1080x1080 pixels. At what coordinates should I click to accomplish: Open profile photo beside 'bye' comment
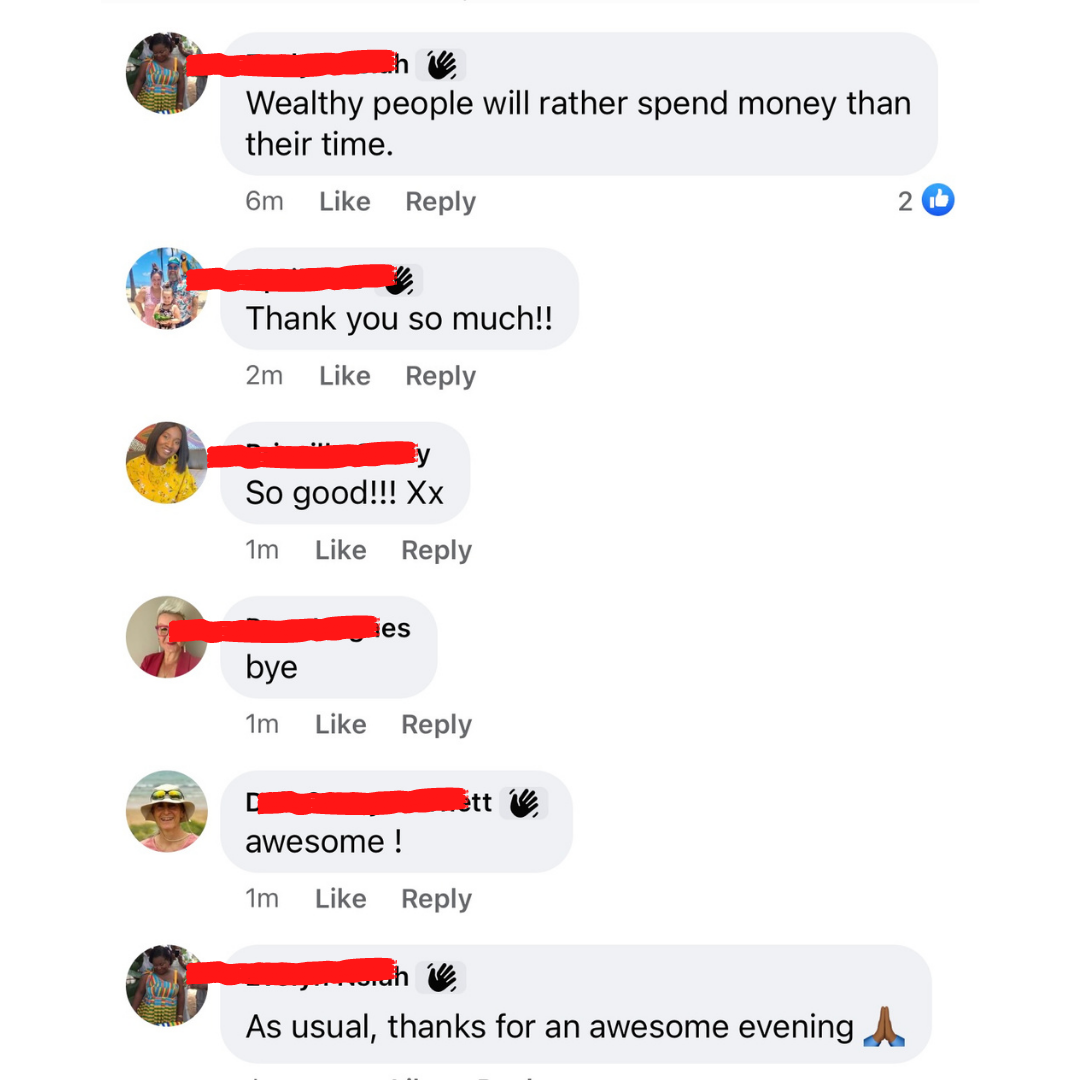coord(167,637)
